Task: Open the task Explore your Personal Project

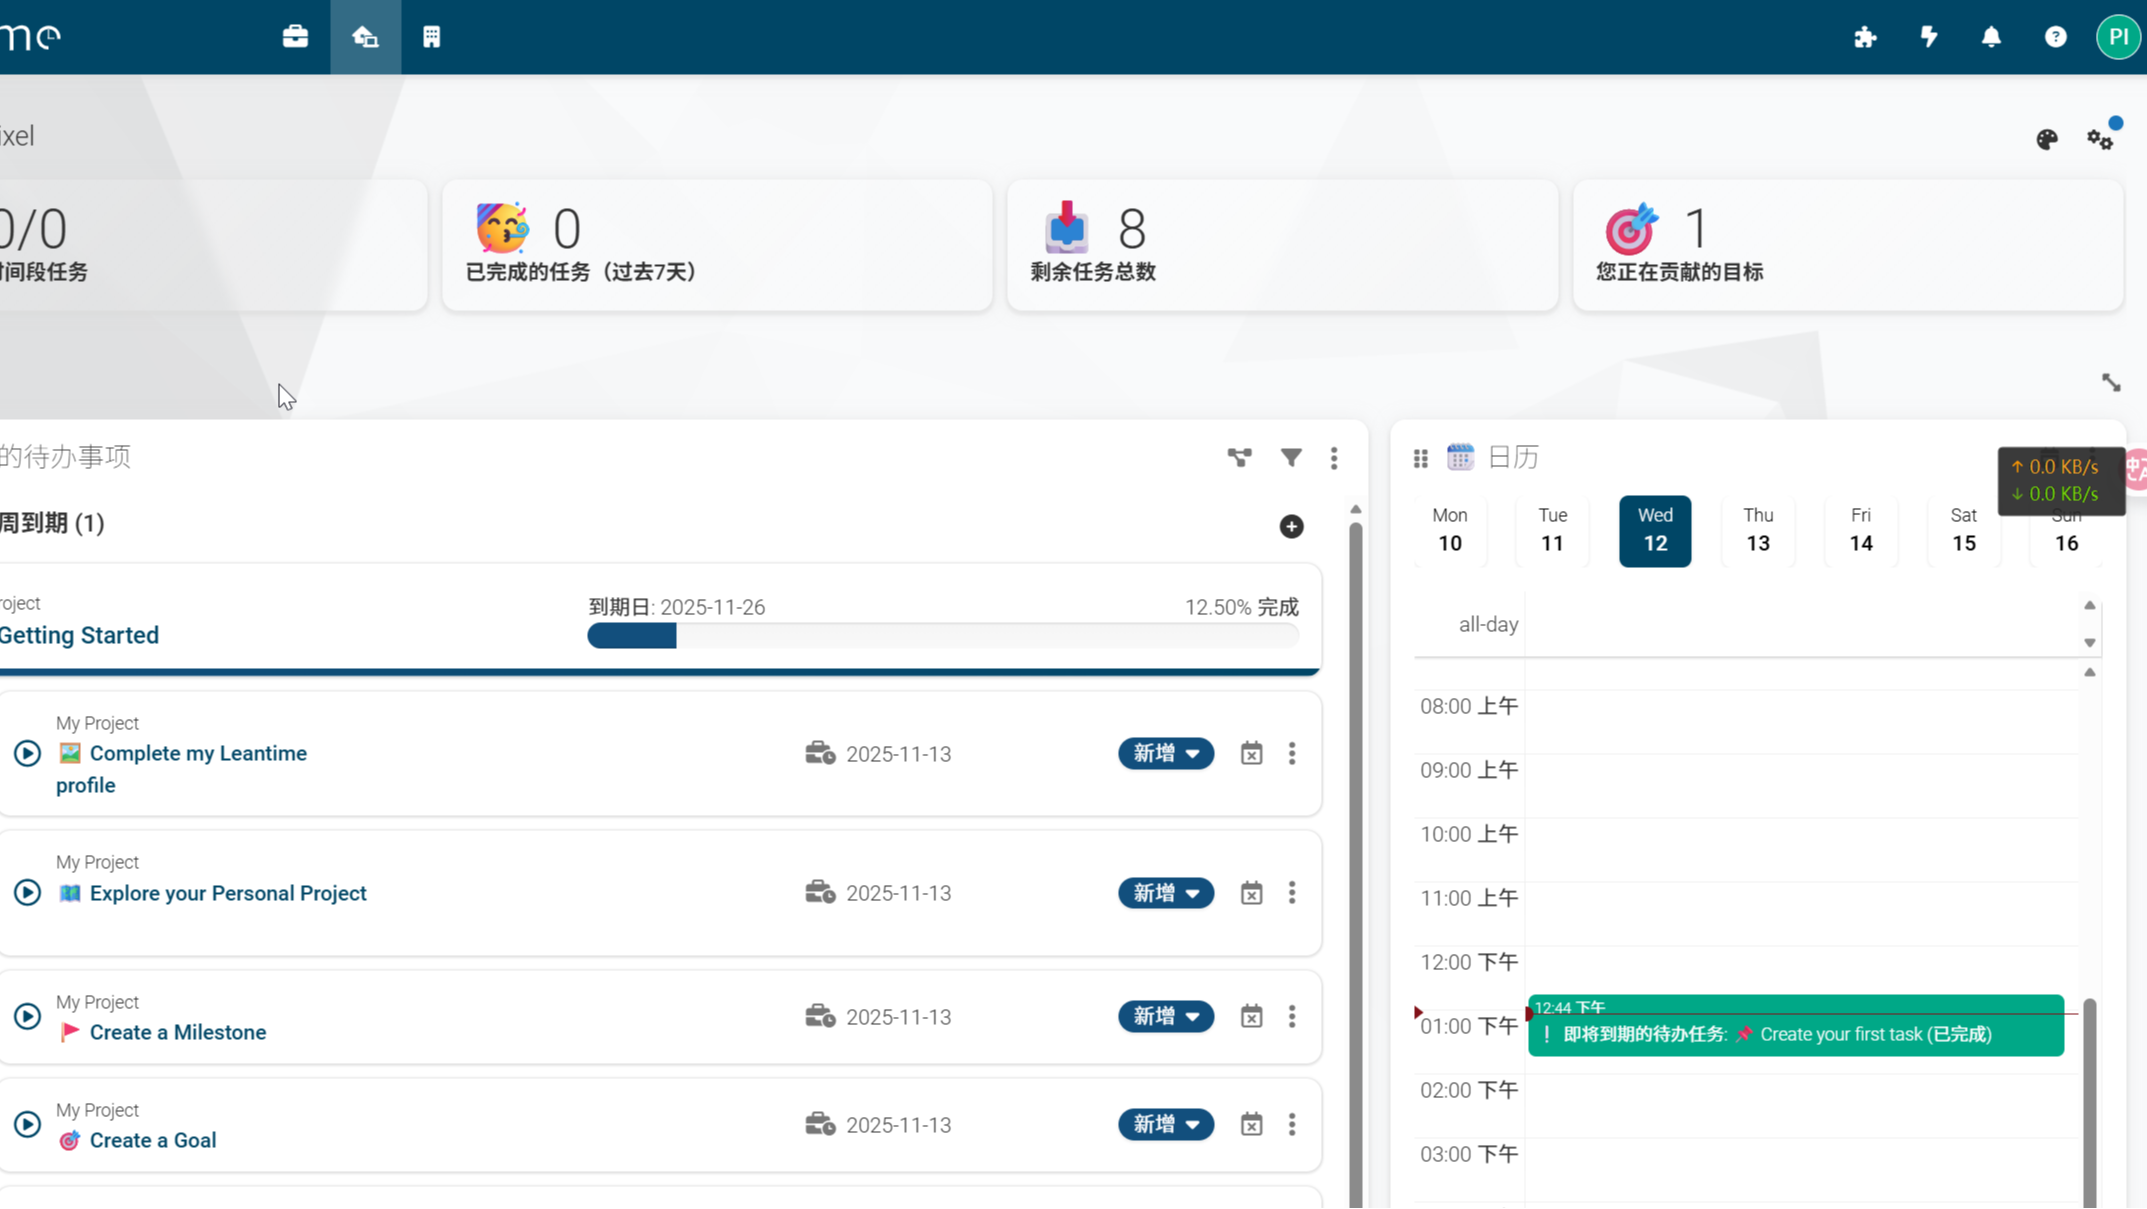Action: 228,893
